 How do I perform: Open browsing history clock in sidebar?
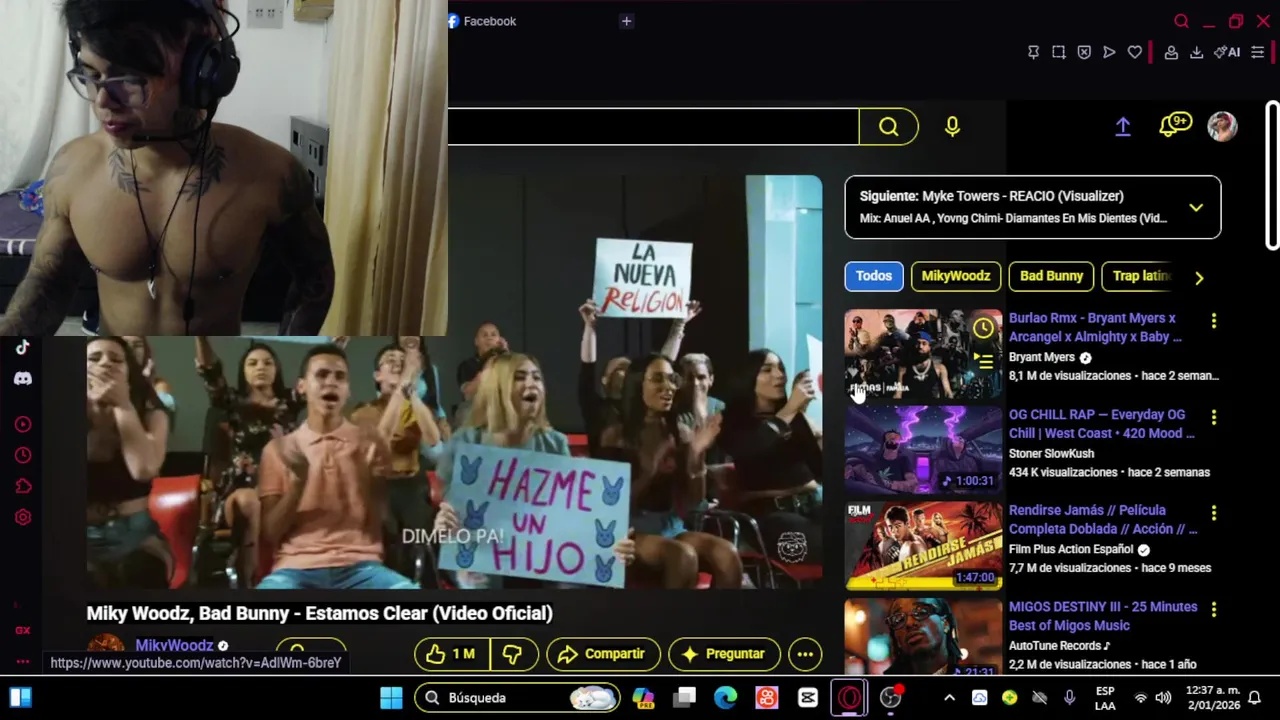(x=23, y=455)
